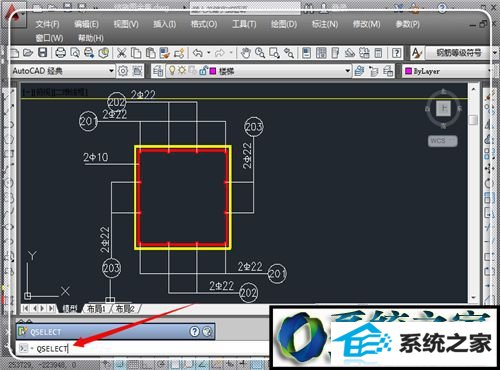Toggle layer lock padlock icon

(203, 71)
